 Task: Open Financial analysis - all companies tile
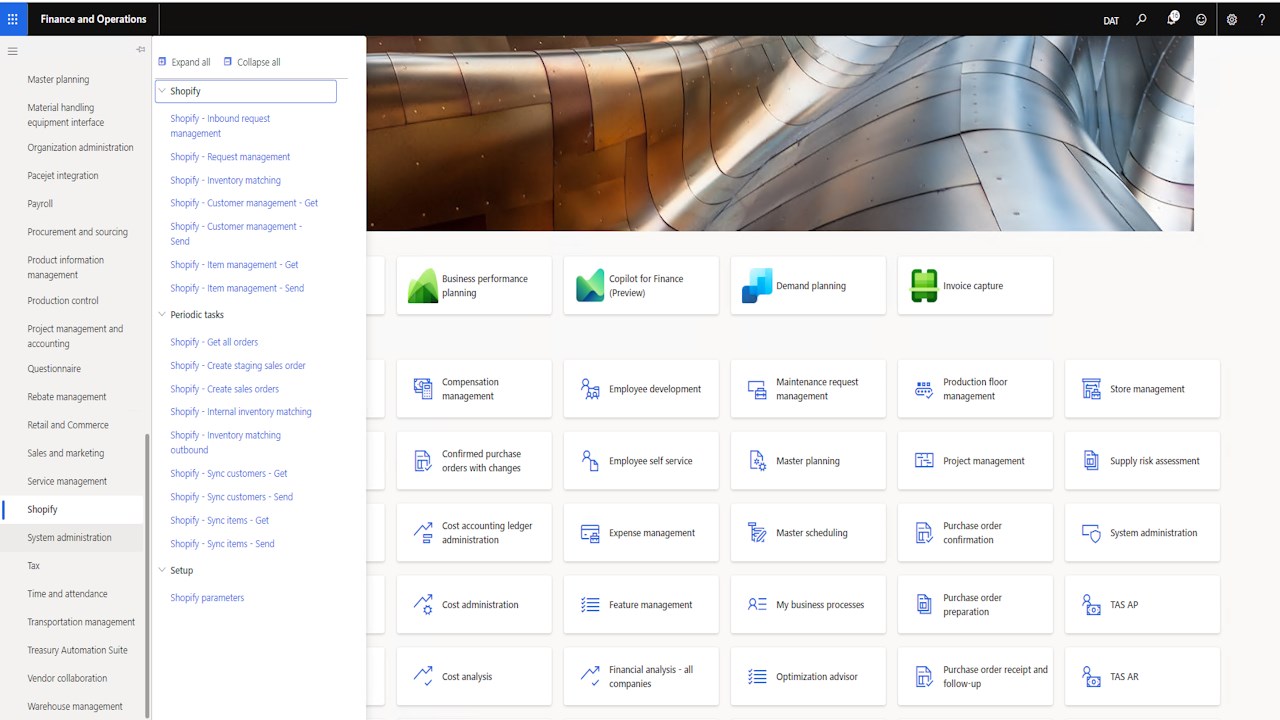(x=641, y=676)
